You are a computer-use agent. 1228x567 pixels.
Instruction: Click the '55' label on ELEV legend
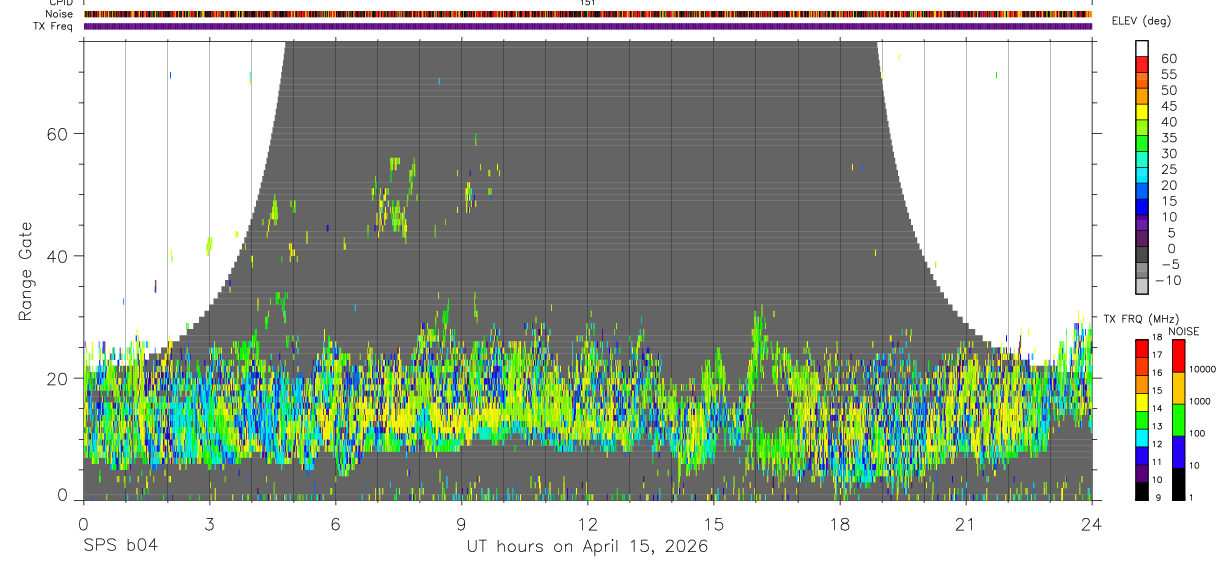[1168, 75]
